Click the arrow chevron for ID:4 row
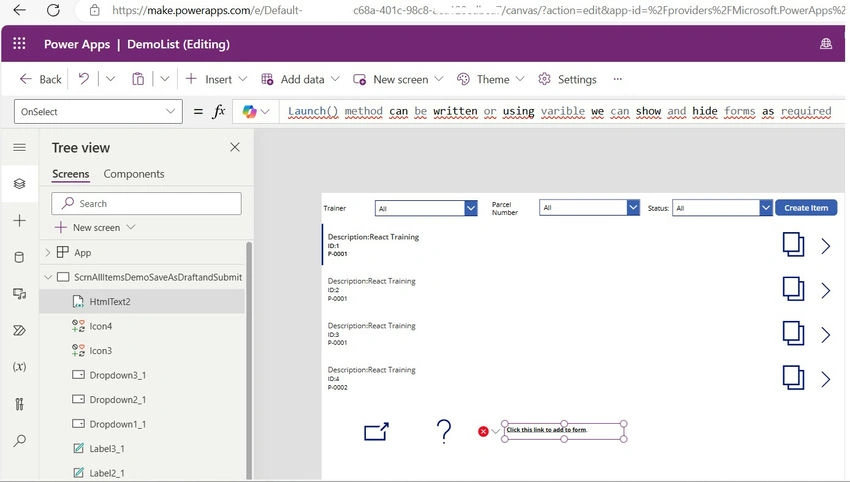Image resolution: width=850 pixels, height=482 pixels. click(826, 380)
